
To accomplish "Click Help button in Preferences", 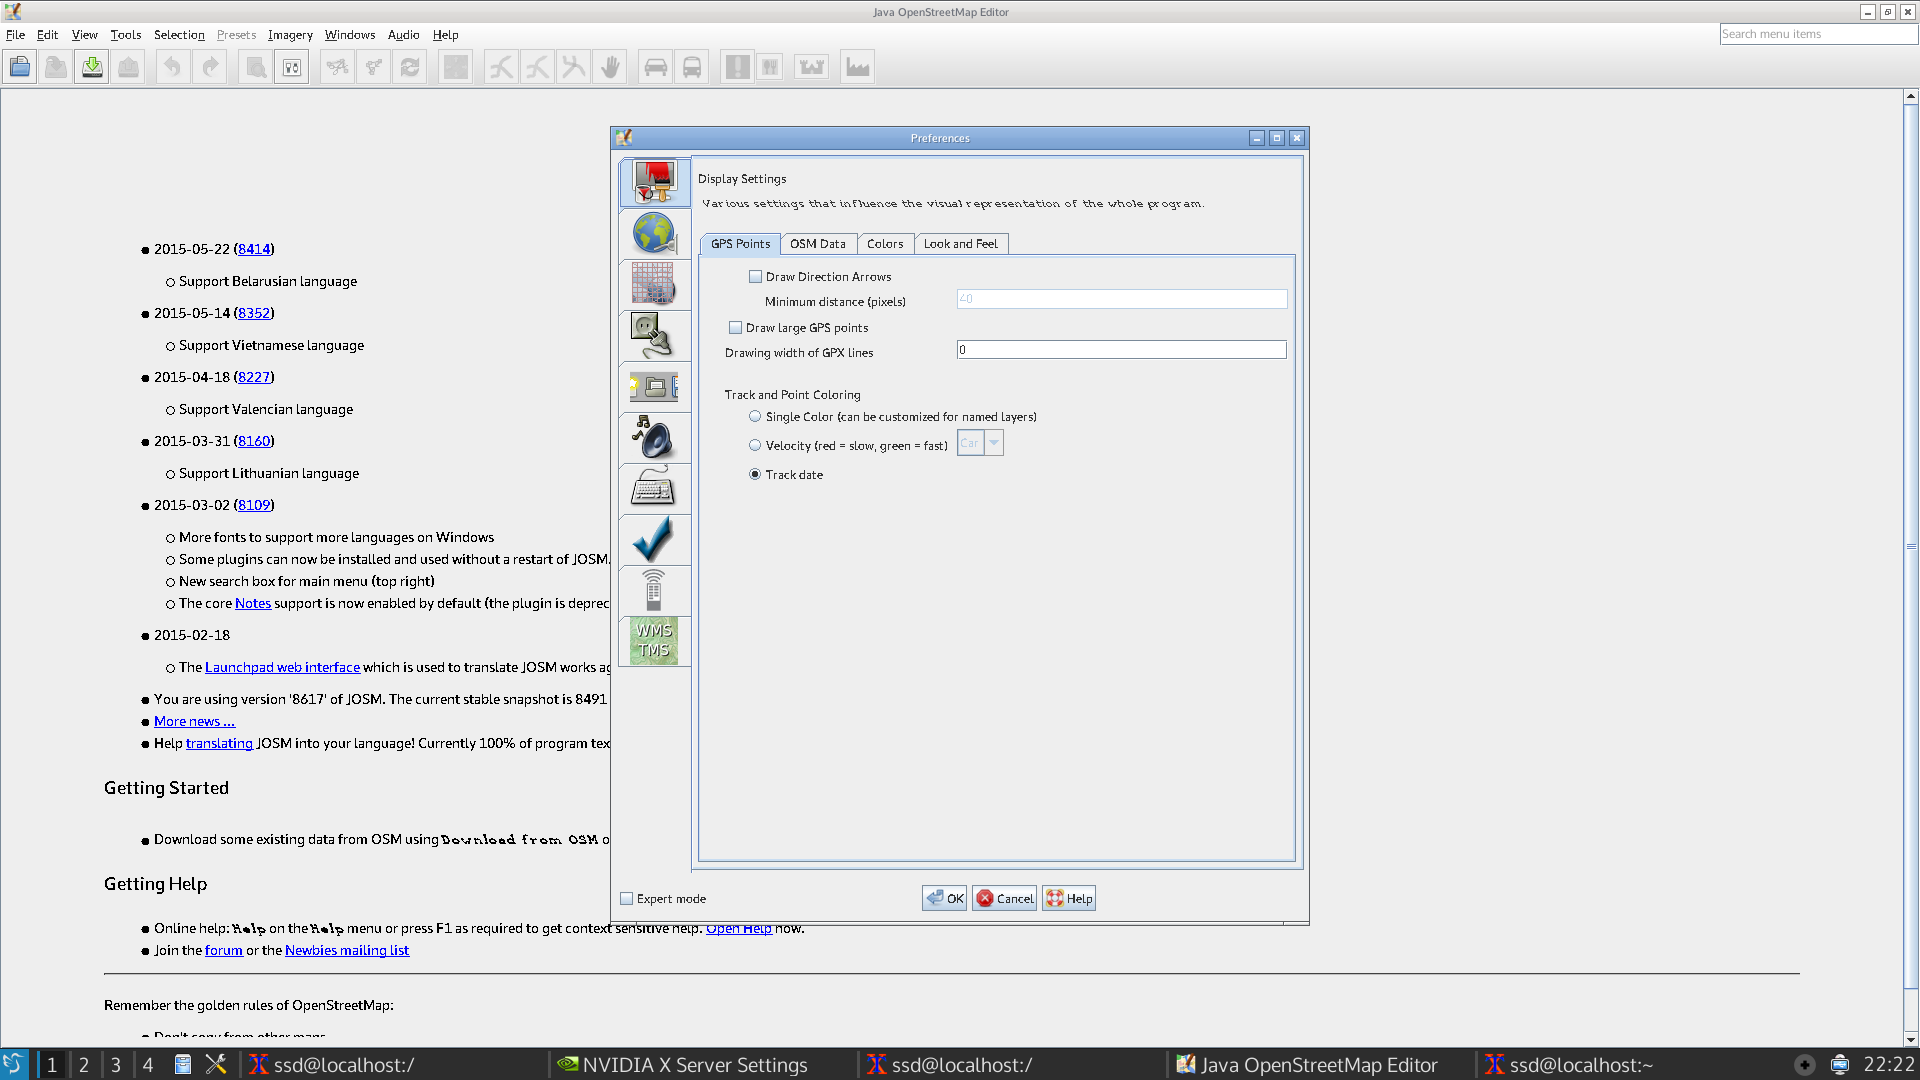I will point(1069,899).
